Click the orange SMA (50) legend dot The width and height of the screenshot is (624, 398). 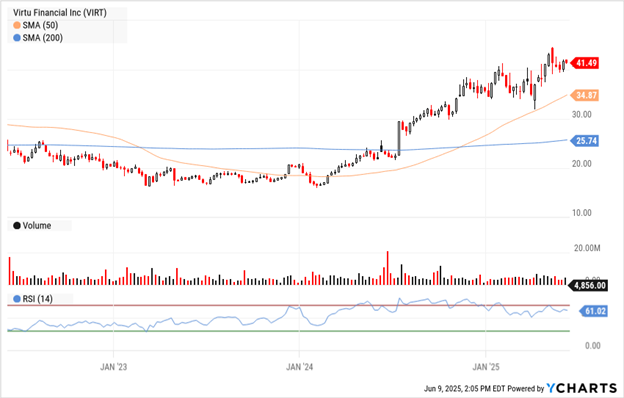[17, 25]
